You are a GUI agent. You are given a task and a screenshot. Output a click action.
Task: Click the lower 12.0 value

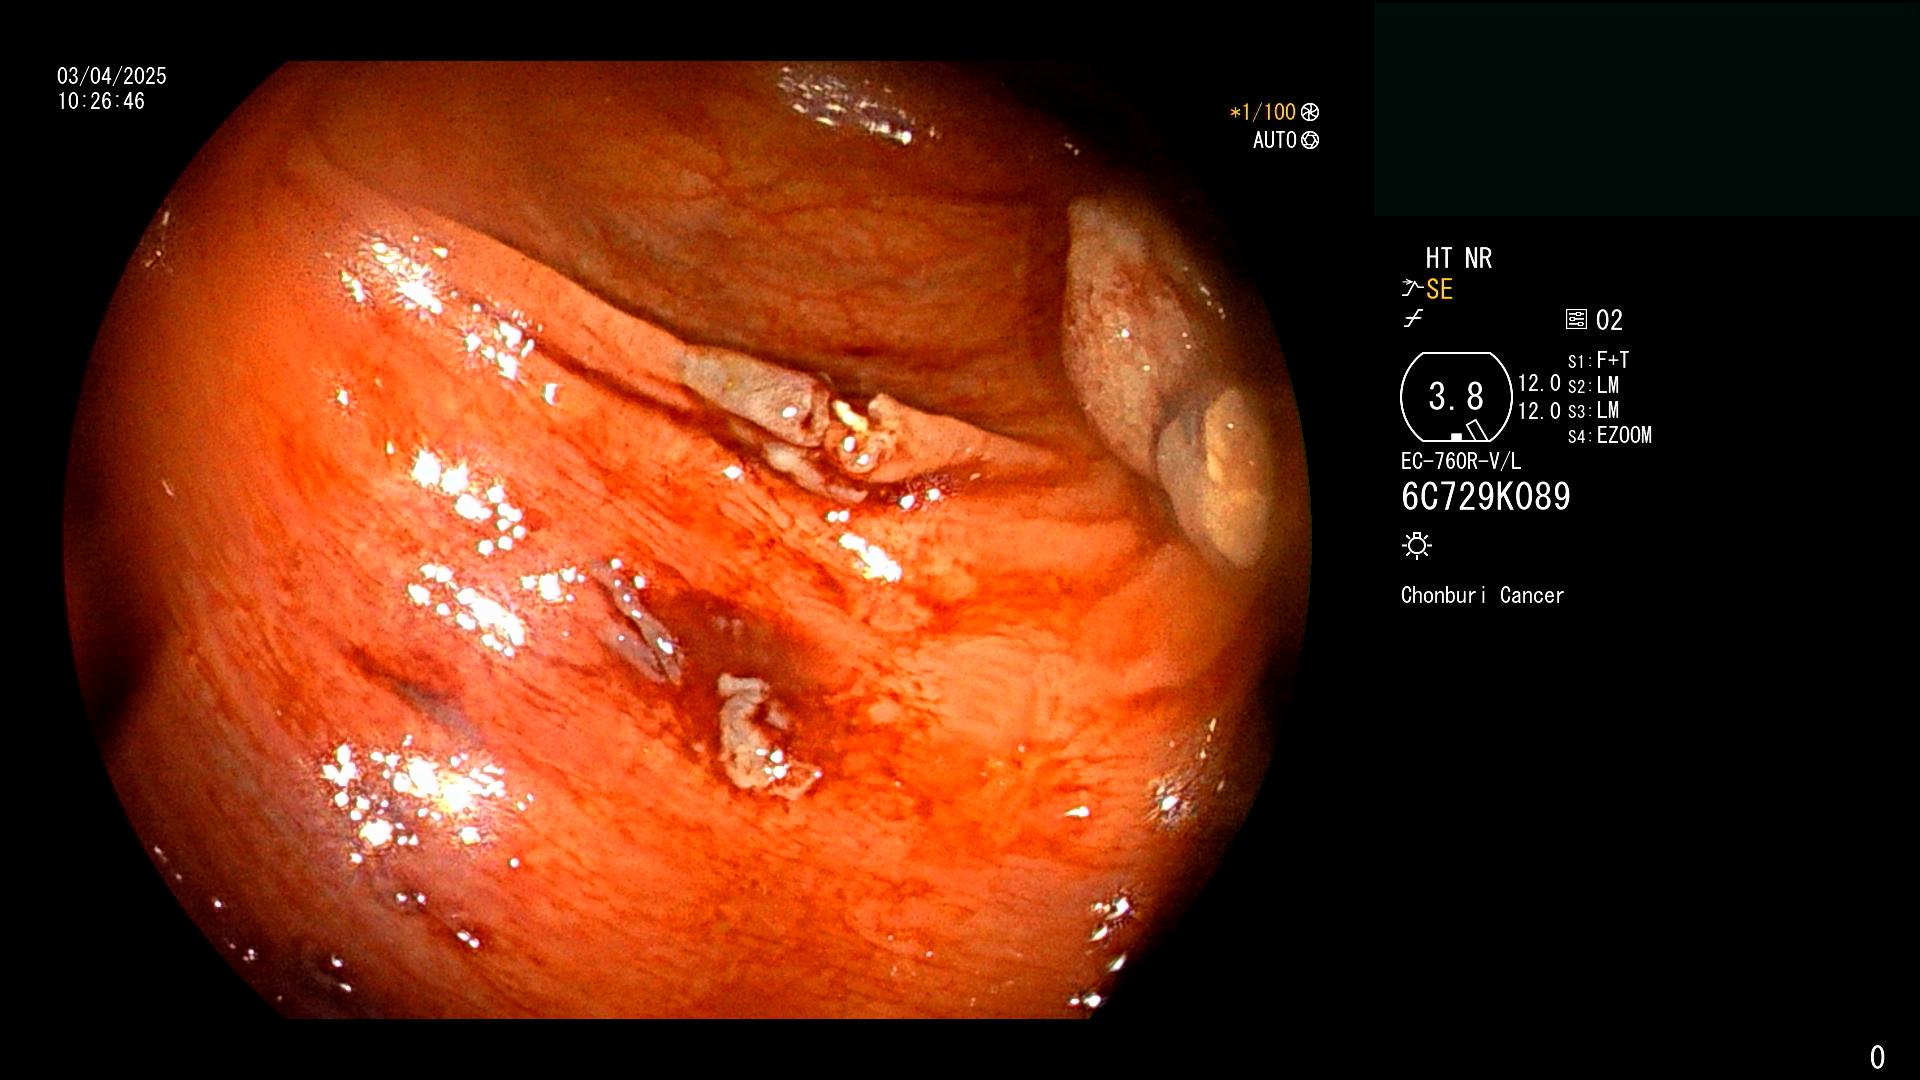click(1539, 411)
